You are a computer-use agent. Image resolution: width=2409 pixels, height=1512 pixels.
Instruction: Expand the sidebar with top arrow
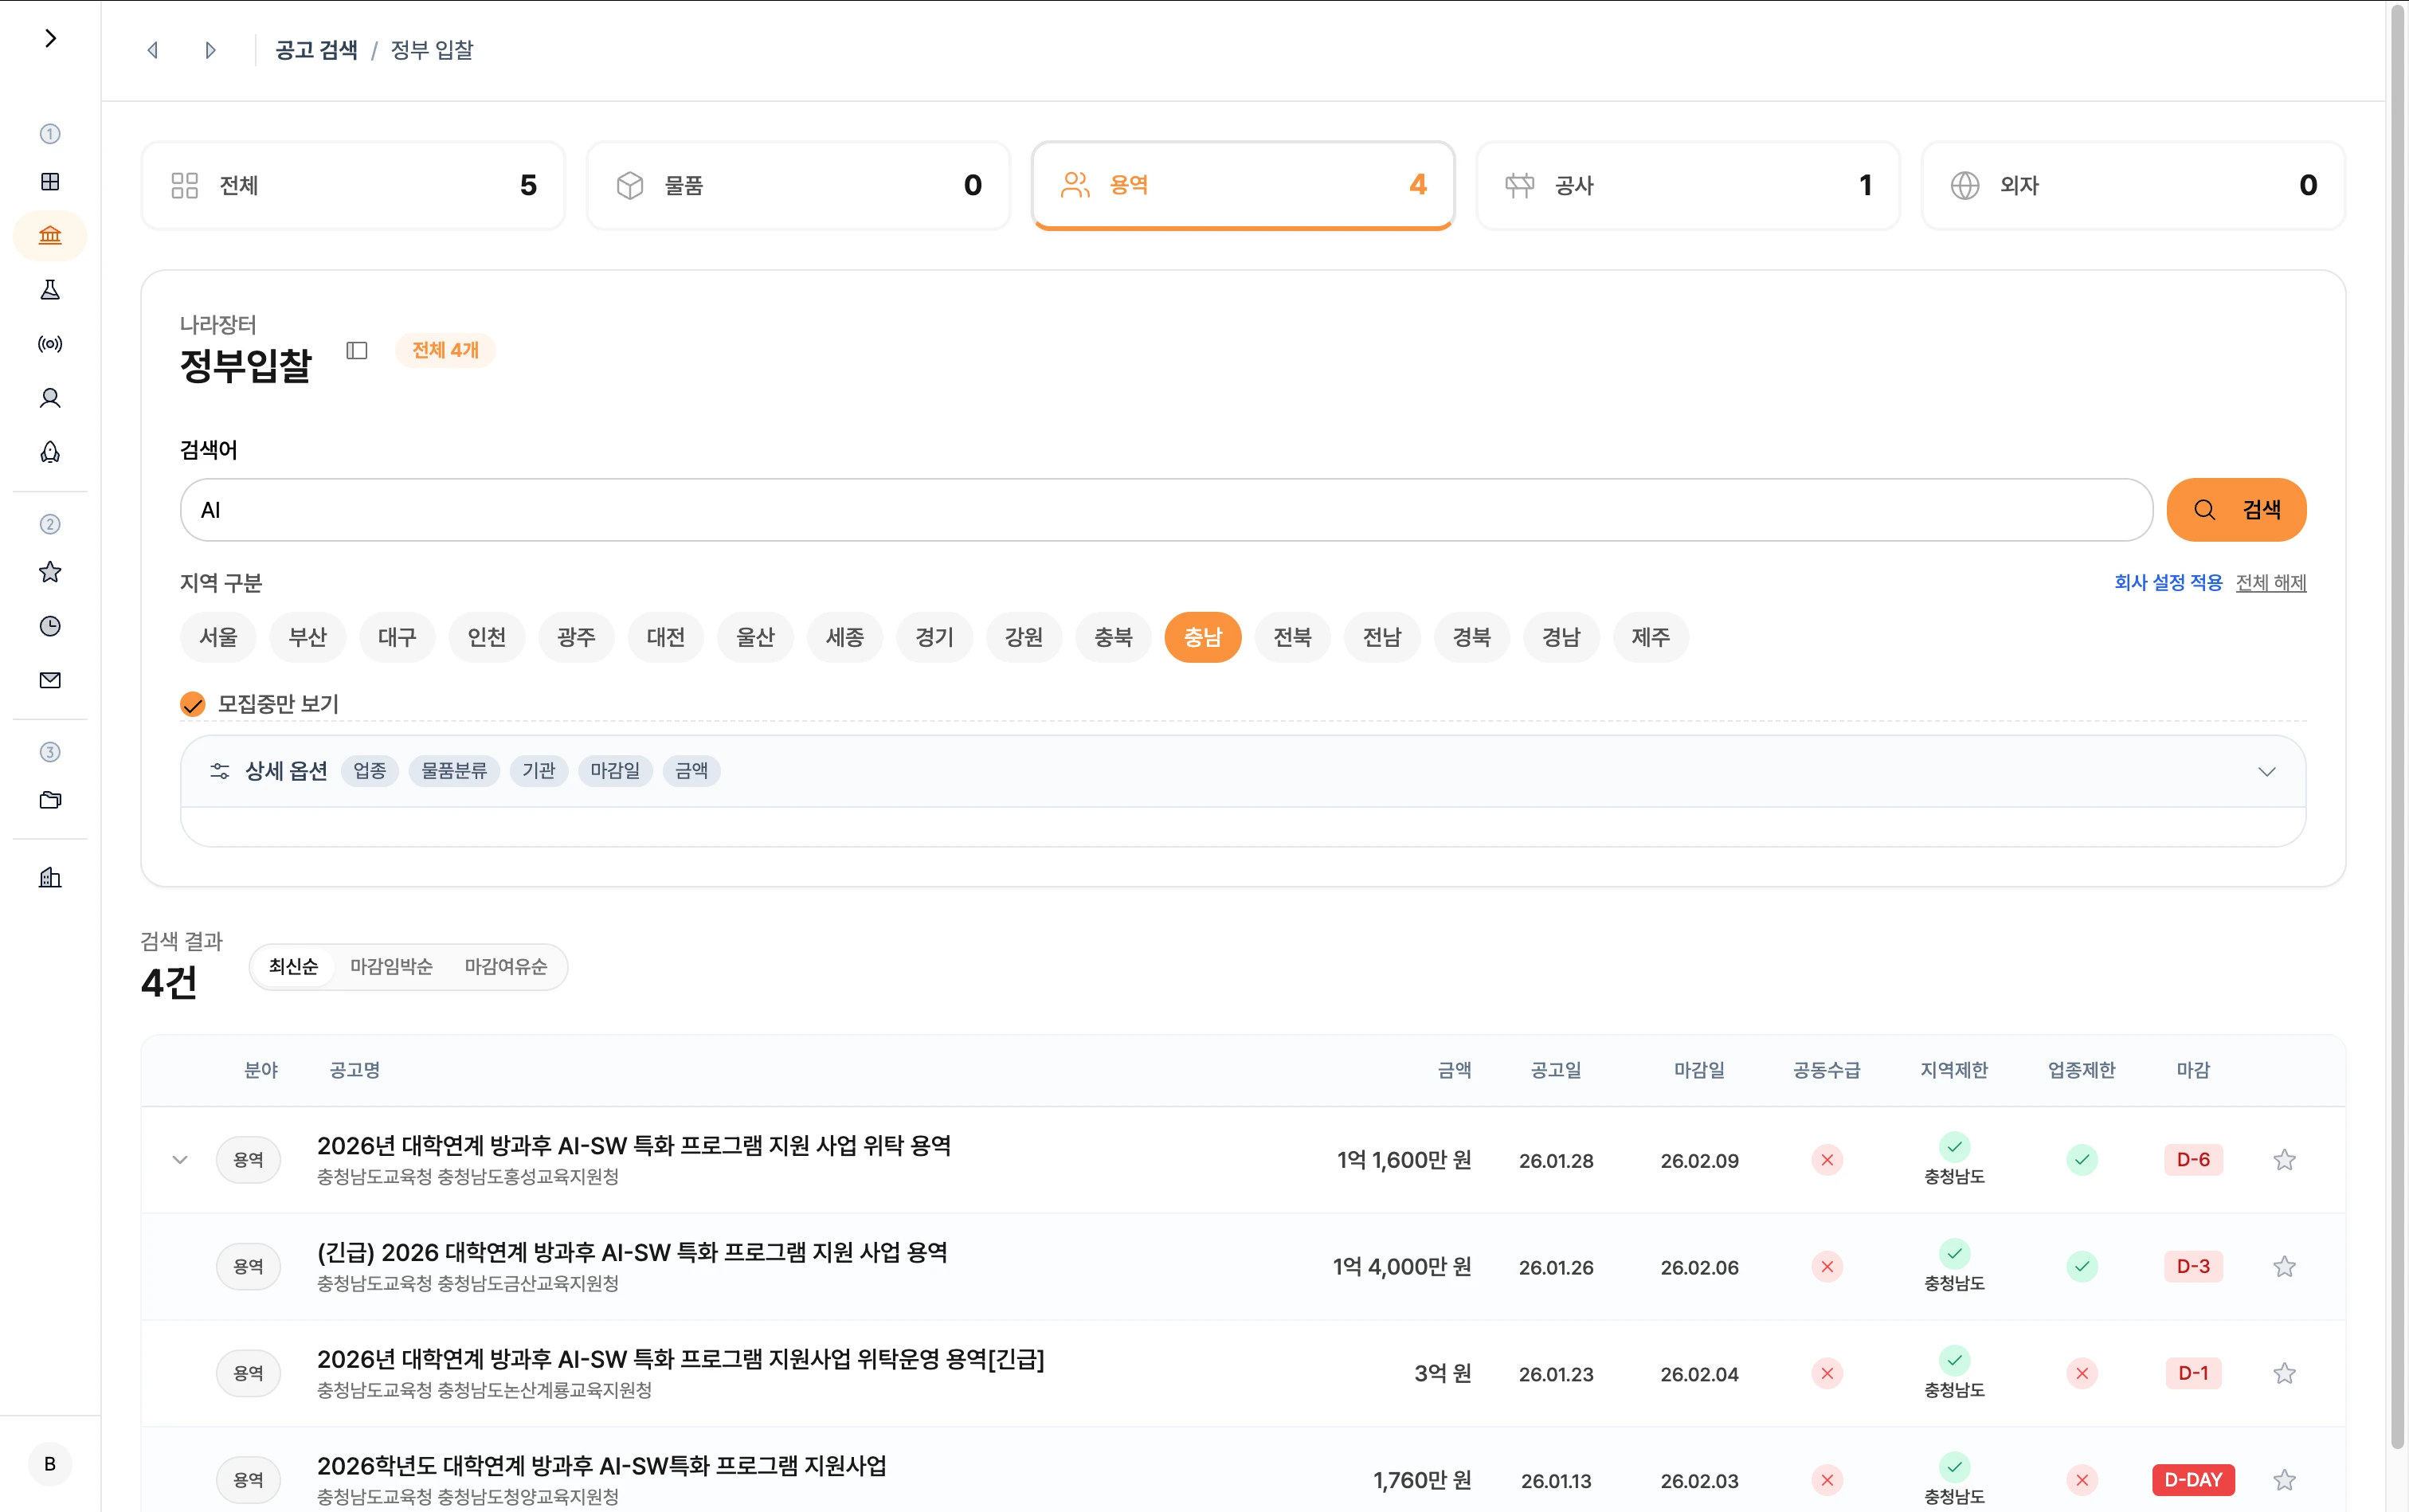point(50,38)
